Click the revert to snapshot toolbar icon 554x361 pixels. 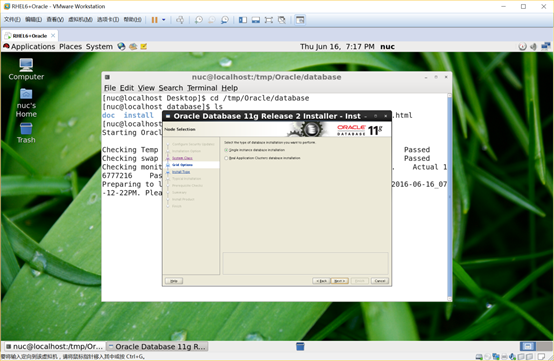click(212, 20)
